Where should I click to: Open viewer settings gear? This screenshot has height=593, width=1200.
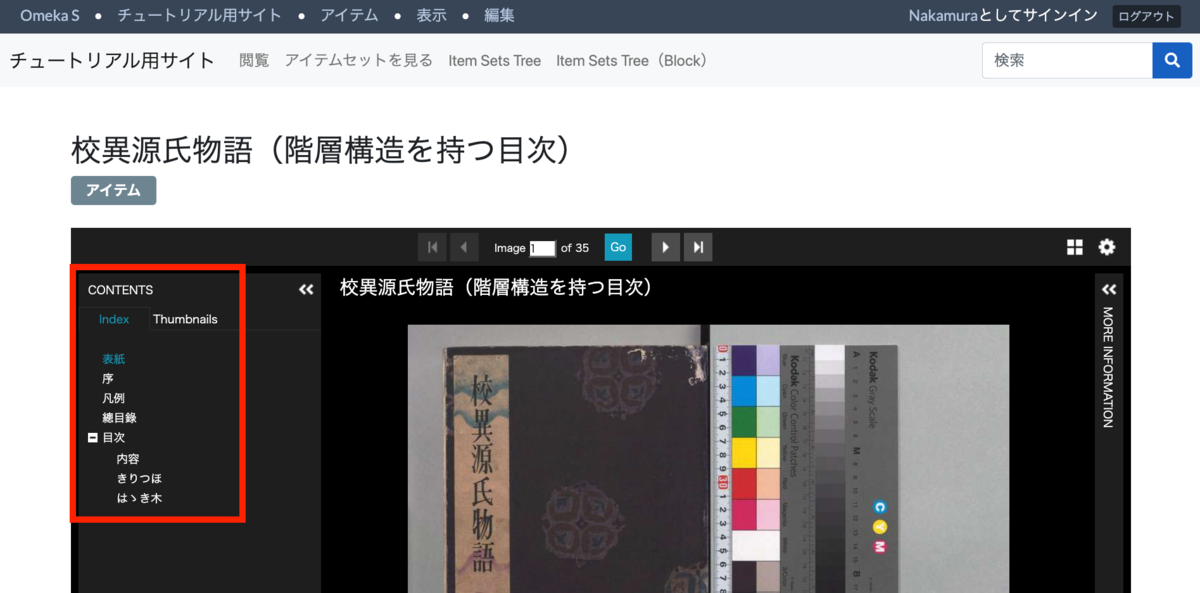click(1107, 247)
